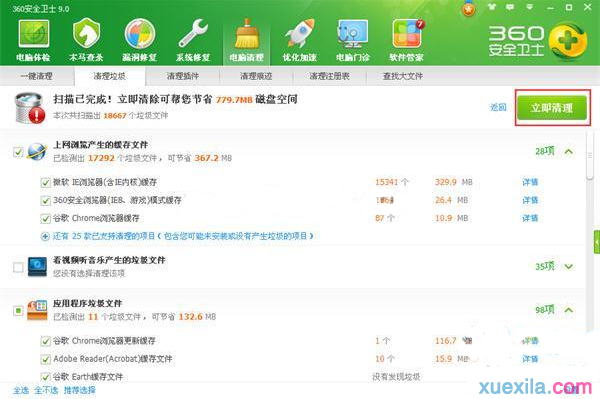Click 全不选 at the bottom
Screen dimensions: 600x399
pyautogui.click(x=46, y=391)
